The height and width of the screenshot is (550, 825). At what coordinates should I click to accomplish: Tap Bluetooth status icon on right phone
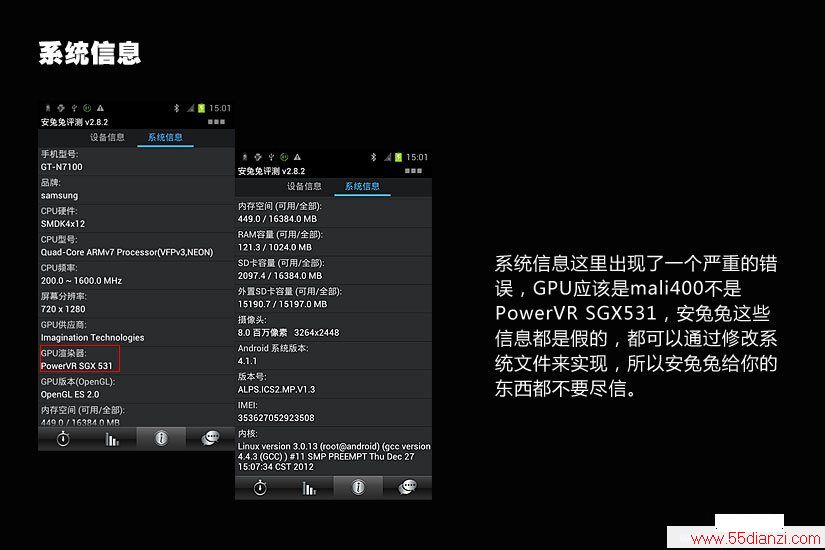(x=374, y=157)
